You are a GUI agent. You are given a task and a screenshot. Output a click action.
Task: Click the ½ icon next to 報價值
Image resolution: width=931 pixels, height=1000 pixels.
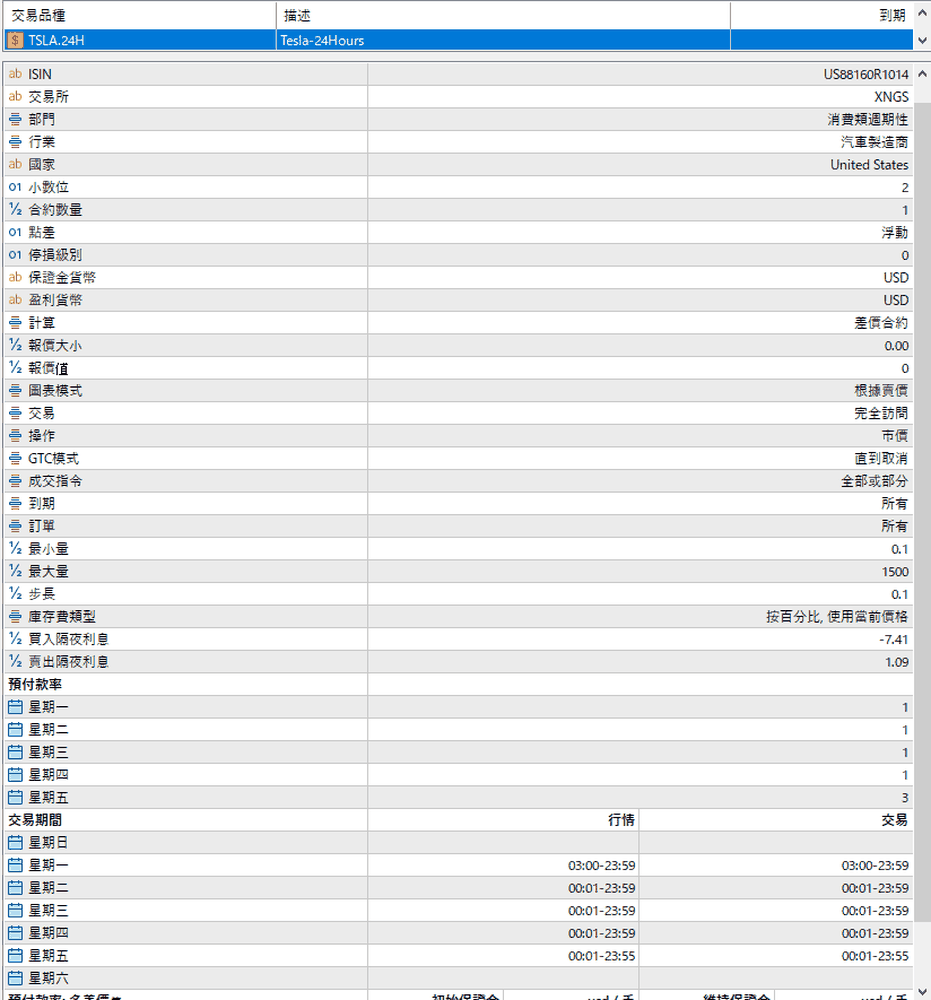(x=15, y=367)
